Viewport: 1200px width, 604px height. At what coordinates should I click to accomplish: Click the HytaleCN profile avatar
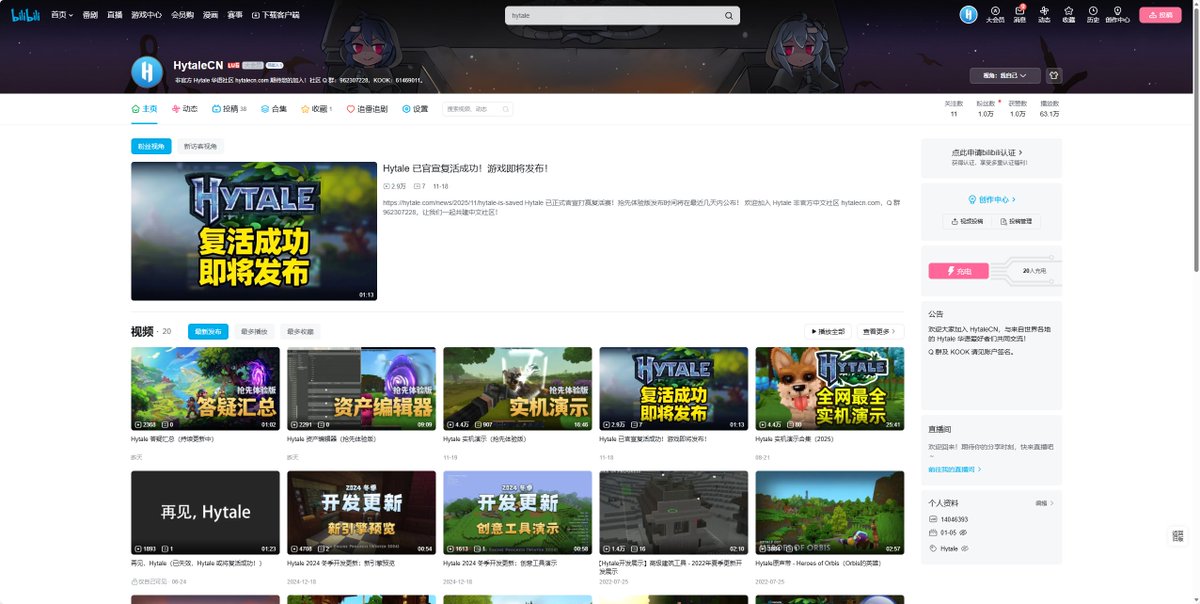tap(147, 71)
